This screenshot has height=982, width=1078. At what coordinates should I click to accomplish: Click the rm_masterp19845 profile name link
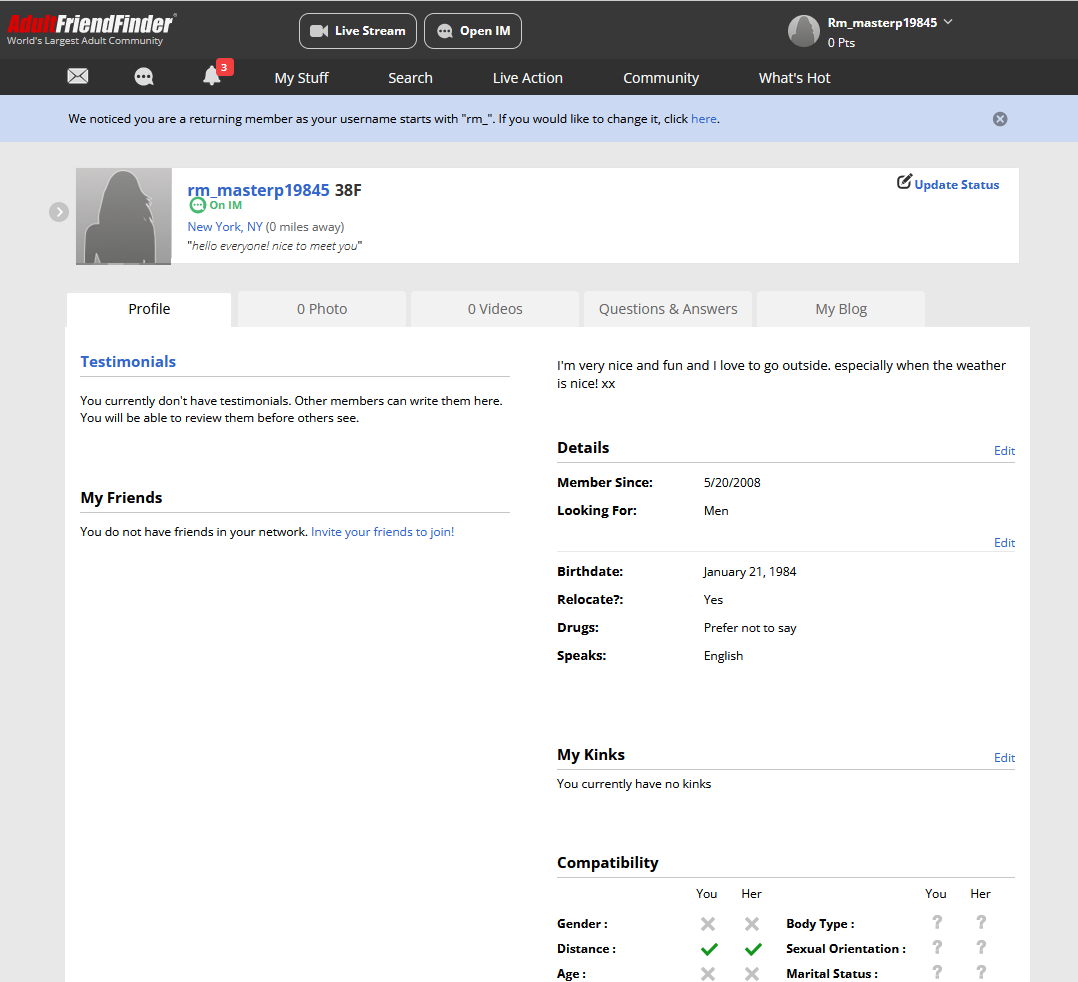click(x=258, y=190)
